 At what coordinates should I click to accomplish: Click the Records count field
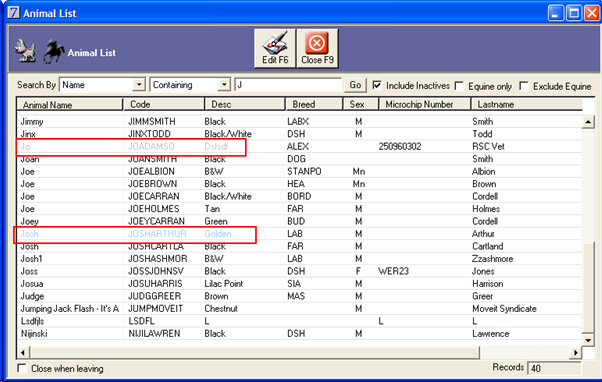[x=554, y=368]
